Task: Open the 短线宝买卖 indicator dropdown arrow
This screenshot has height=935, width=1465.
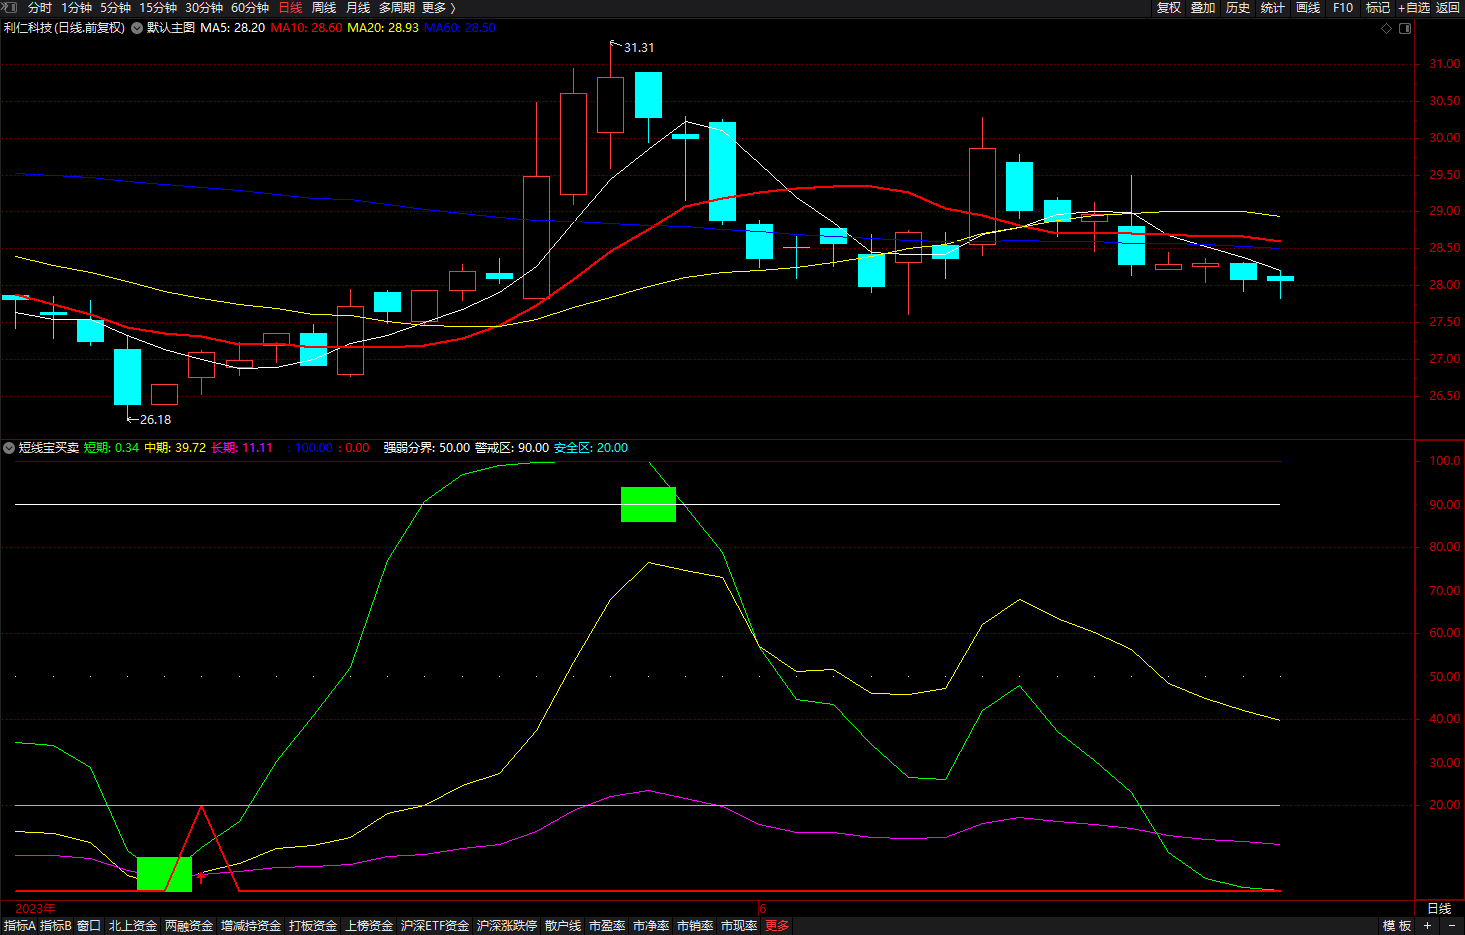Action: (9, 448)
